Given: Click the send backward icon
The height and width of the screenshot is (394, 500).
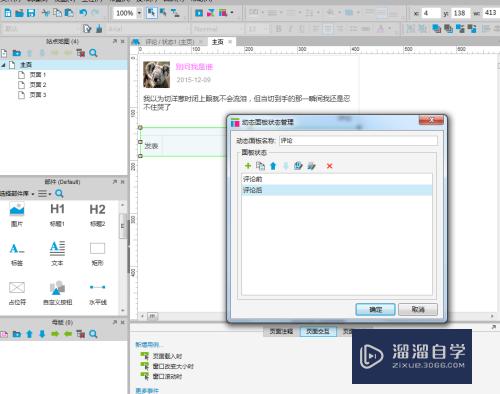Looking at the screenshot, I should point(472,29).
